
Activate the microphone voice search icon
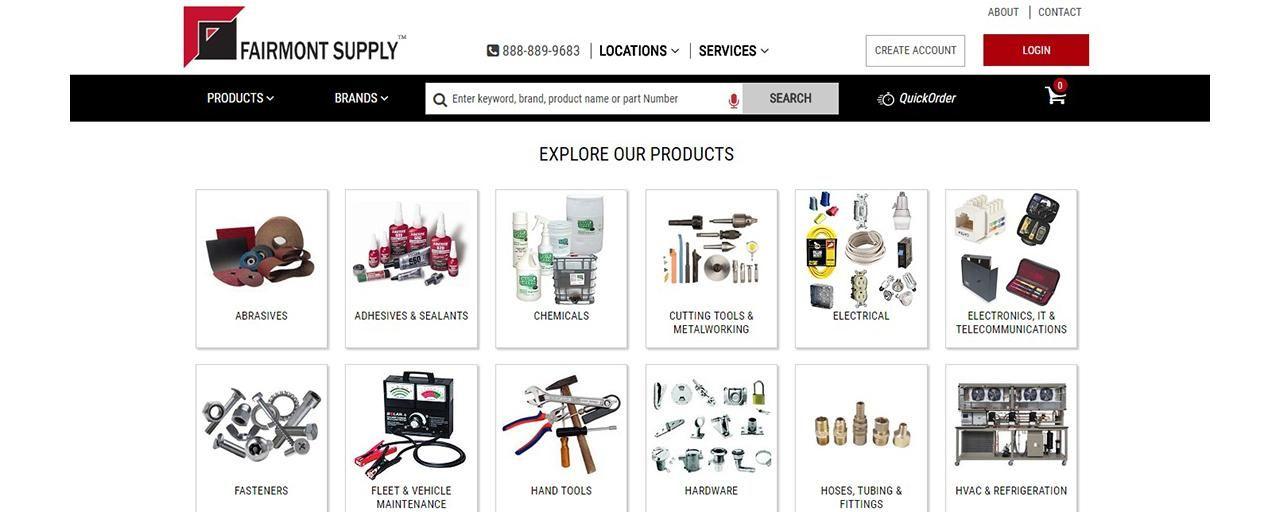(x=733, y=100)
